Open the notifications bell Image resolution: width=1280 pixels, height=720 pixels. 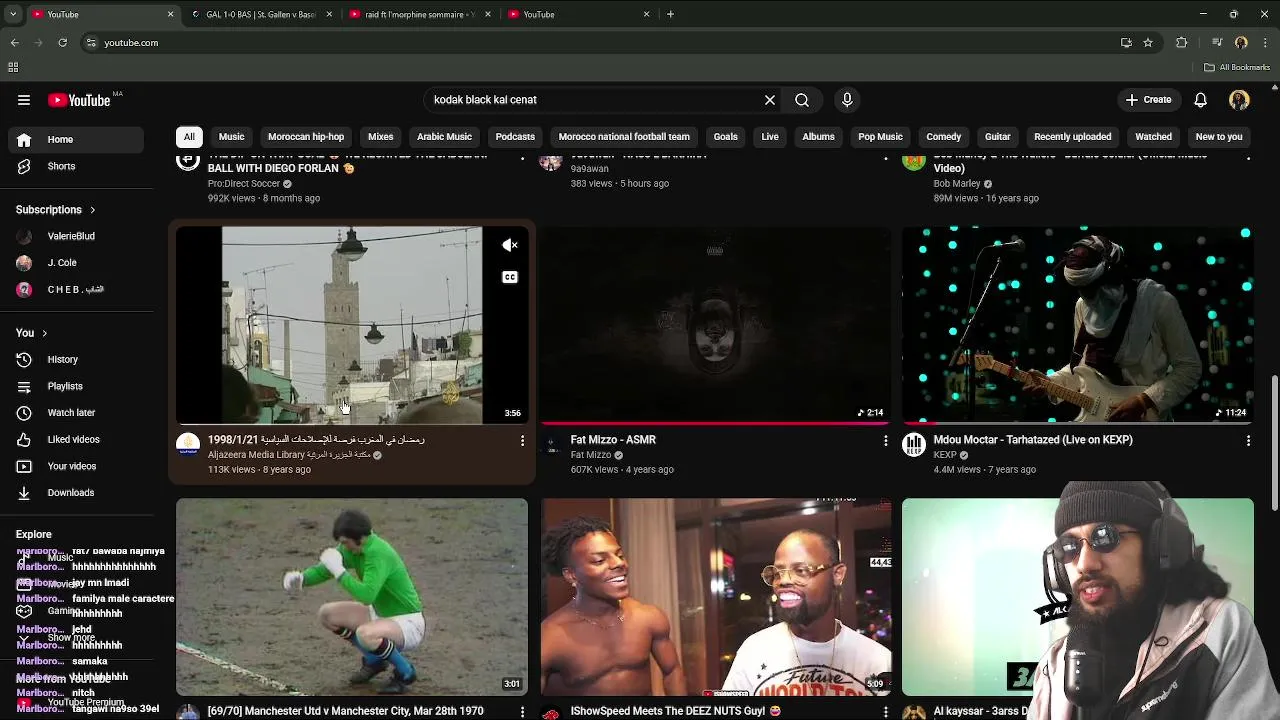1200,100
